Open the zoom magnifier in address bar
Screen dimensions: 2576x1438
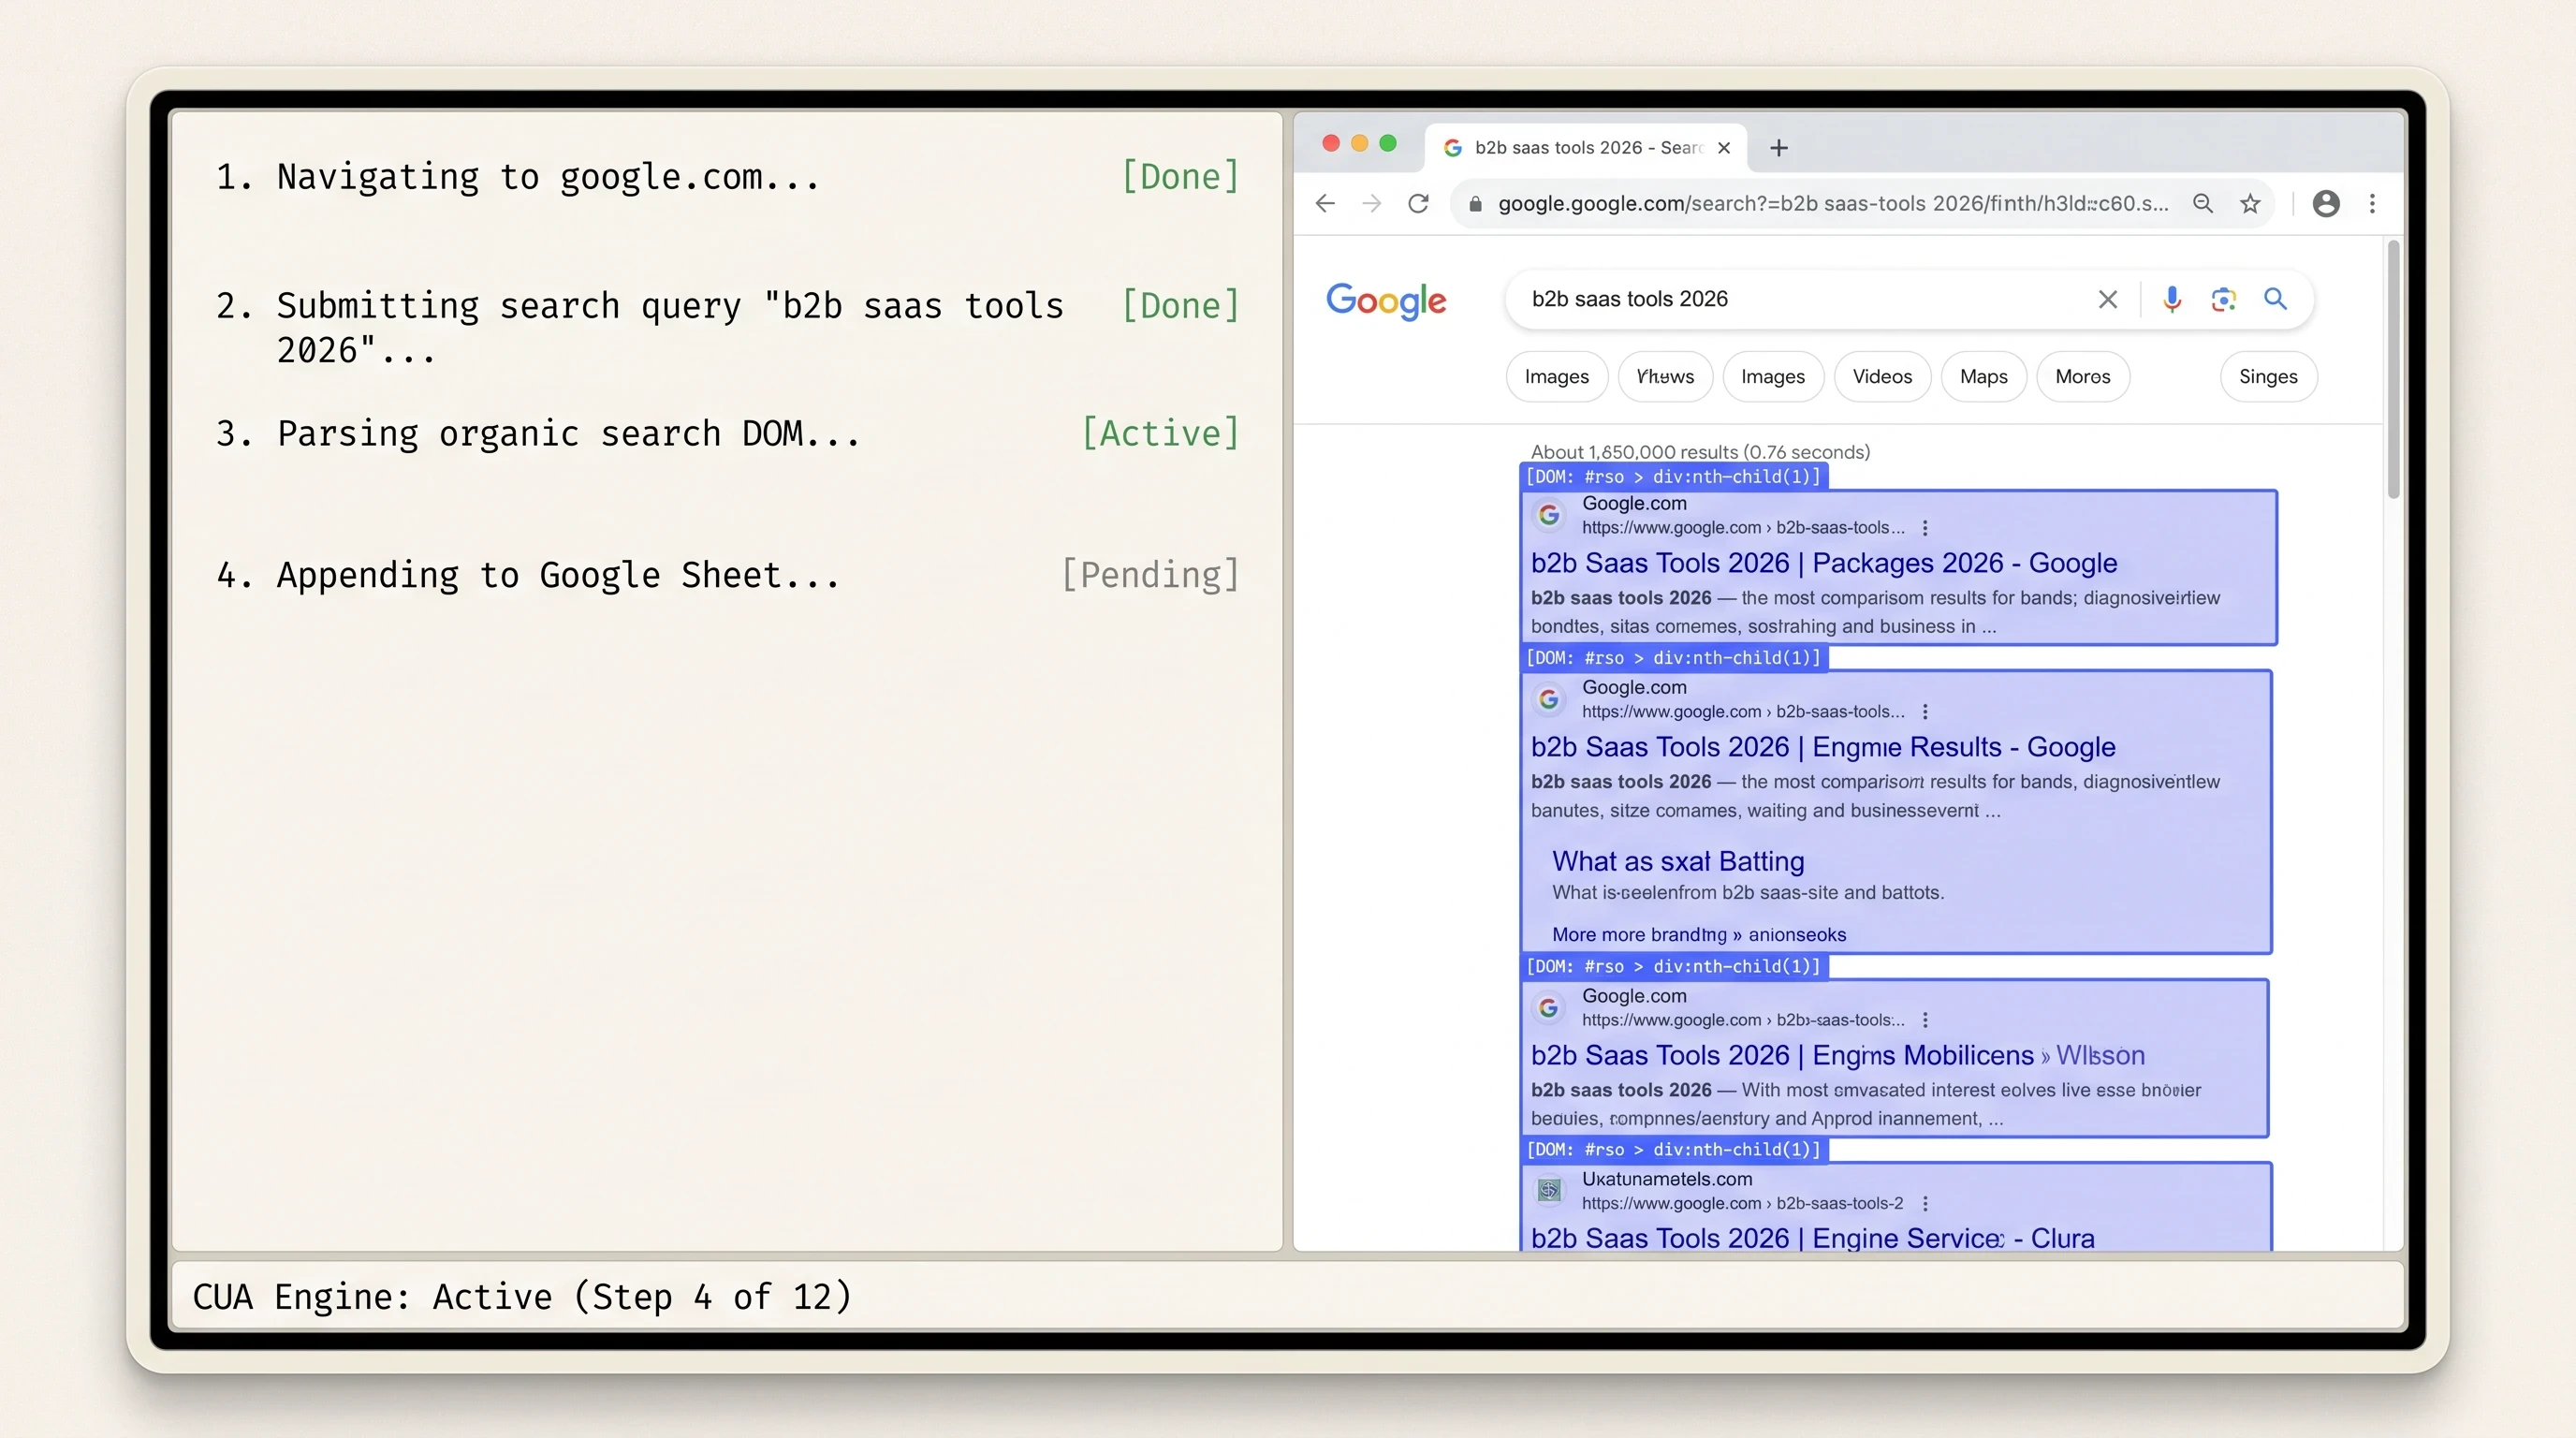click(x=2202, y=204)
